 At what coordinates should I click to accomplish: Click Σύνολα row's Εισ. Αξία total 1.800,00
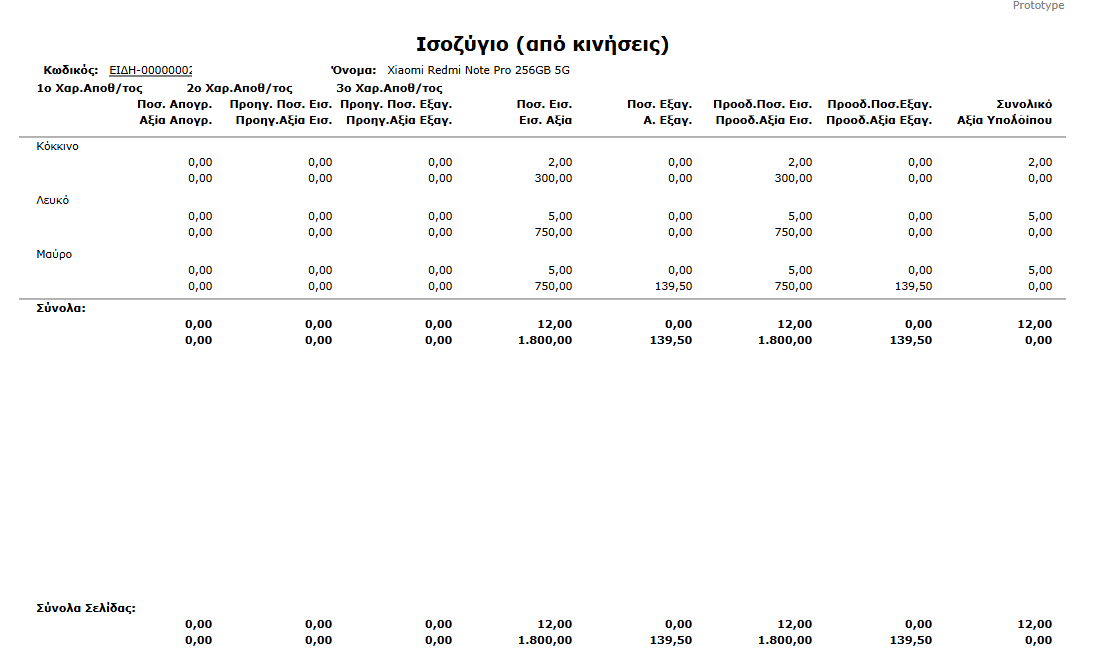545,340
